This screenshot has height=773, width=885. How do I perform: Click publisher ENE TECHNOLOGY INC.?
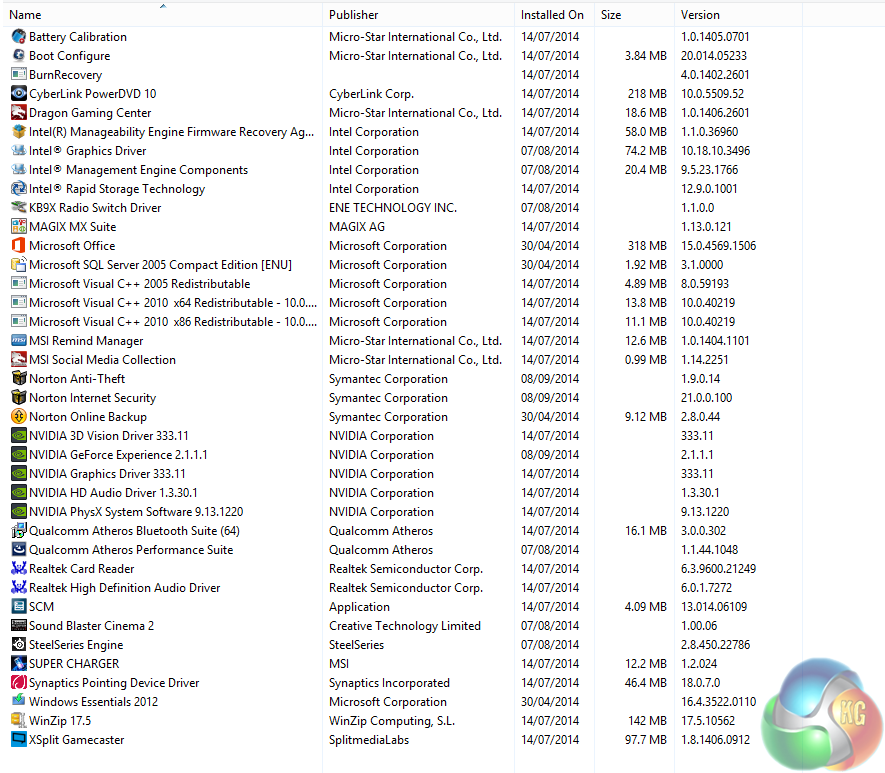[393, 208]
